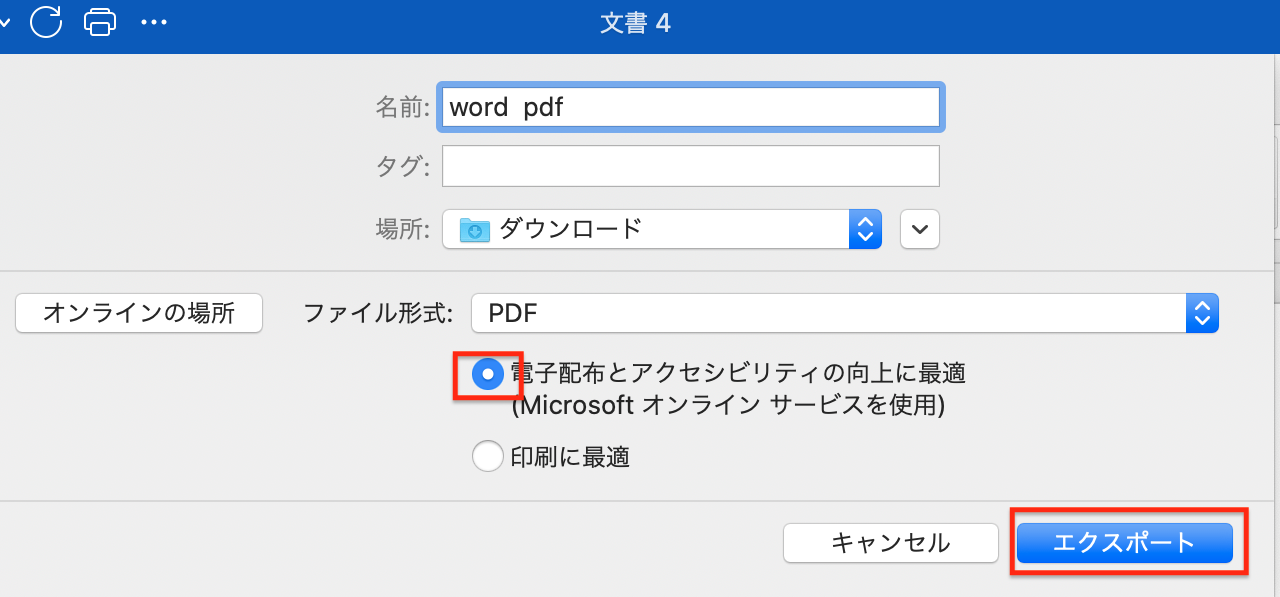Screen dimensions: 1280x597
Task: Click the キャンセル button
Action: tap(891, 543)
